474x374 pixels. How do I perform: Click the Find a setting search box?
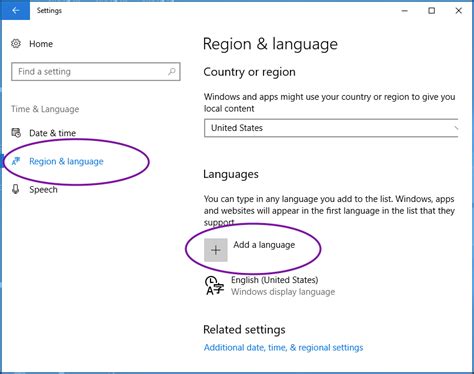pyautogui.click(x=96, y=71)
